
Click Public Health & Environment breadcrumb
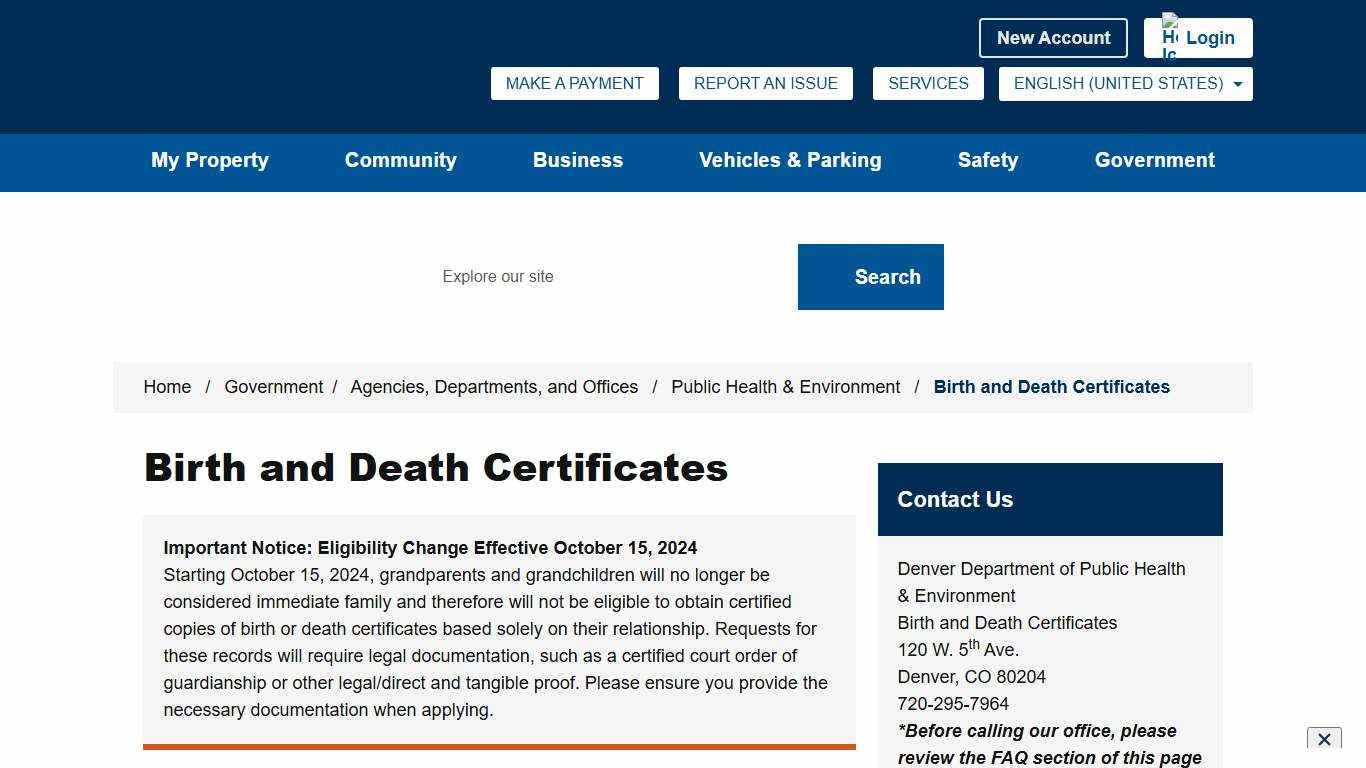click(785, 387)
